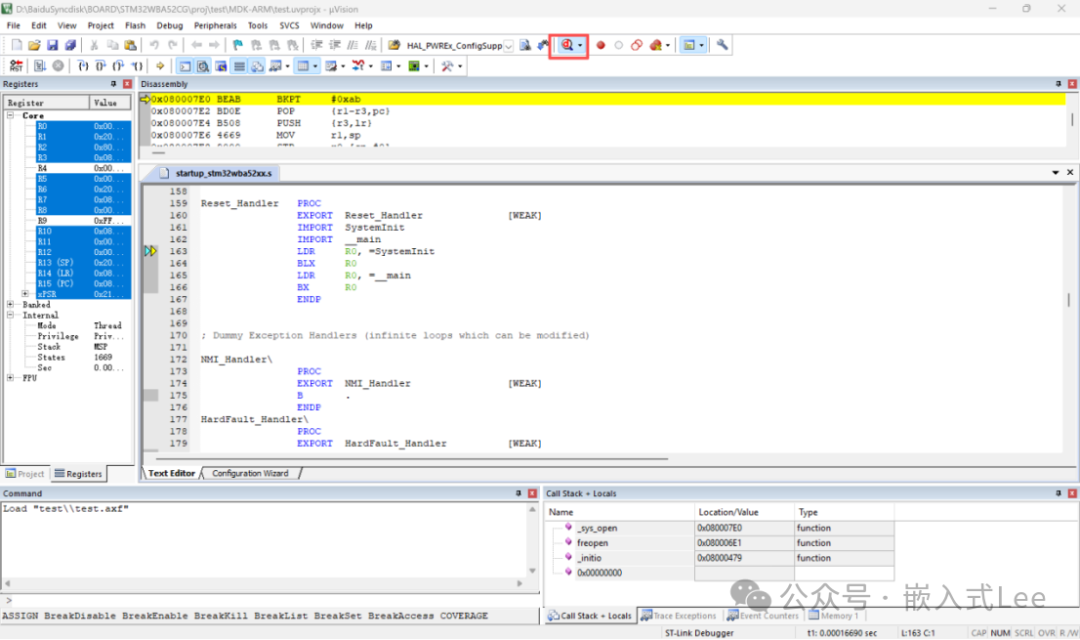Toggle the Command Window button
Screen dimensions: 1080x640
pyautogui.click(x=186, y=66)
